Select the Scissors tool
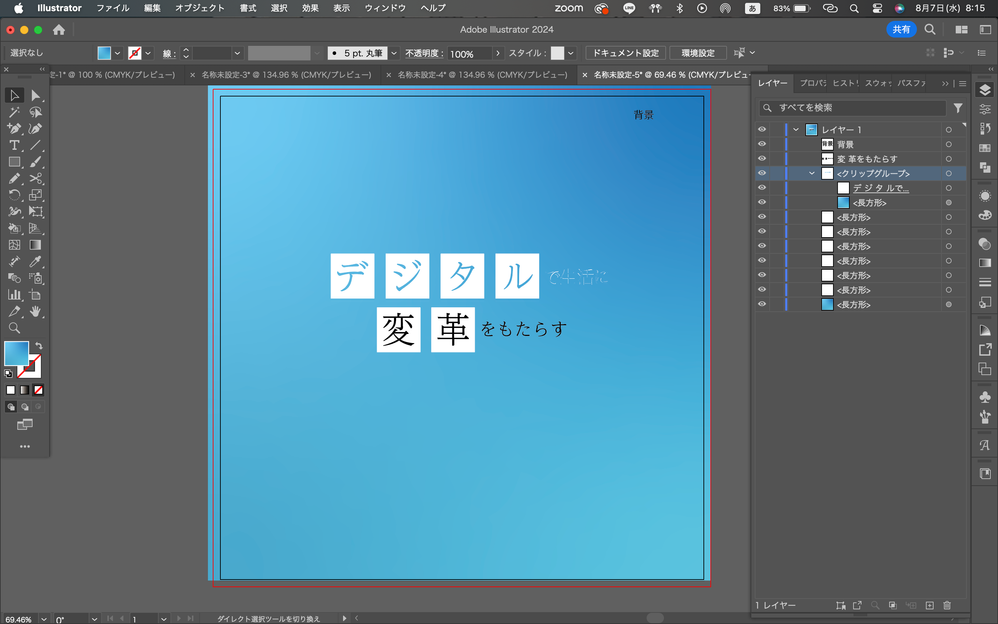Image resolution: width=998 pixels, height=624 pixels. click(x=36, y=178)
